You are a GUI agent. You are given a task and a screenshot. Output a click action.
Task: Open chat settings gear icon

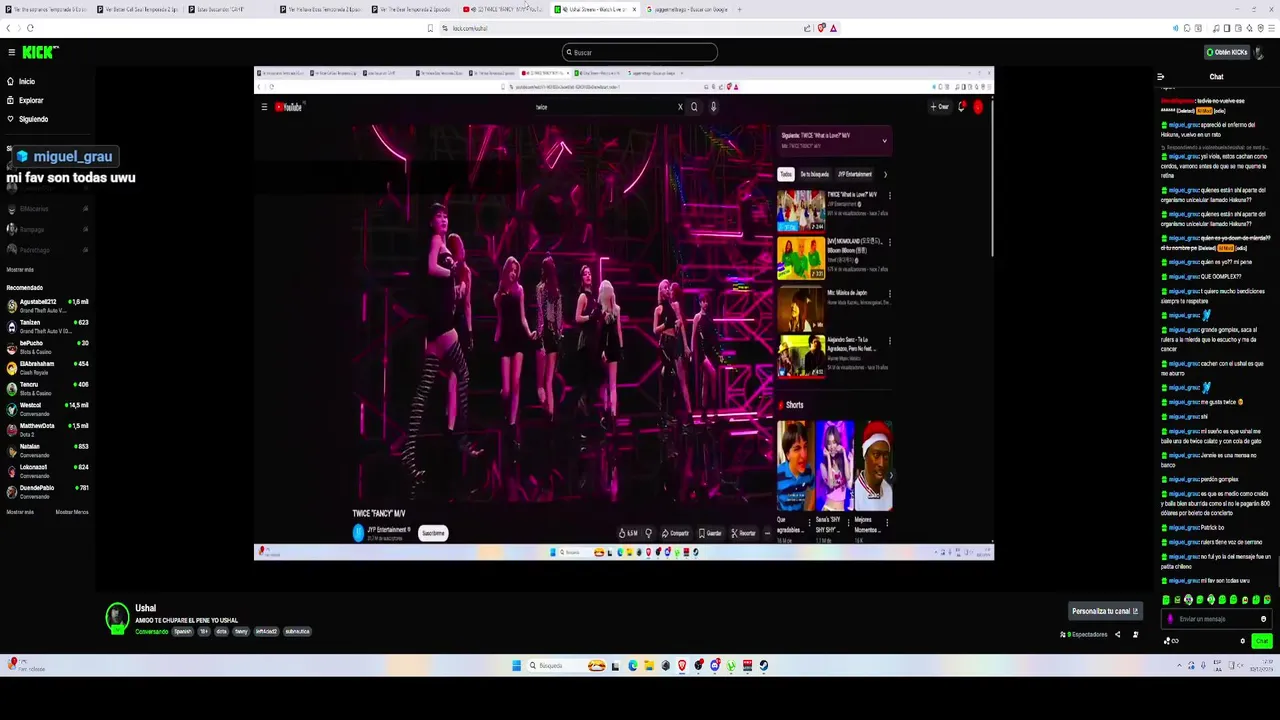(x=1243, y=641)
